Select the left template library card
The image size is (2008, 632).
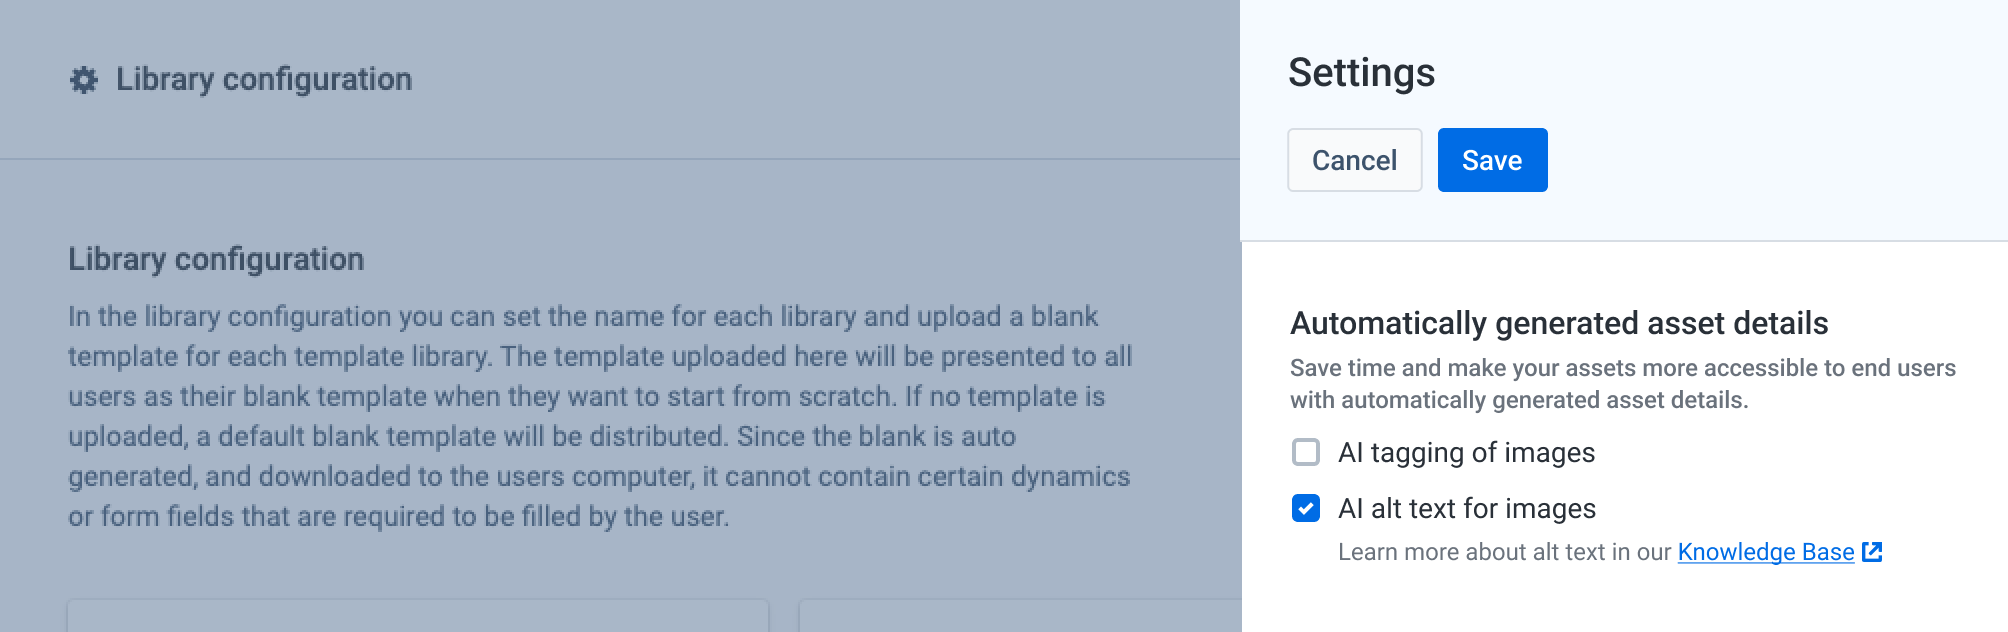point(418,620)
